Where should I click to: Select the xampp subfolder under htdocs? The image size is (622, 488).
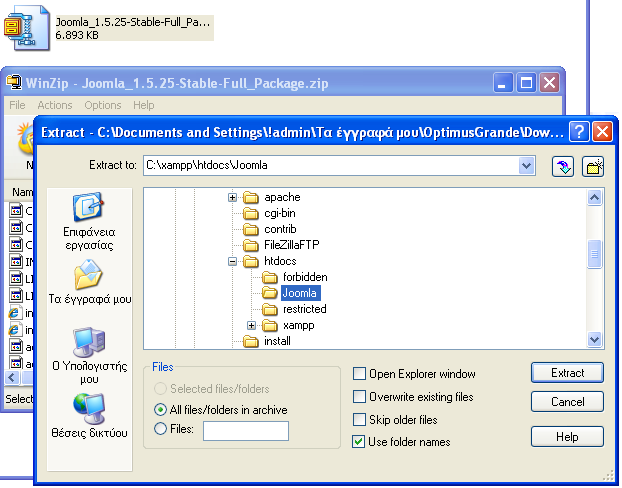pyautogui.click(x=288, y=325)
